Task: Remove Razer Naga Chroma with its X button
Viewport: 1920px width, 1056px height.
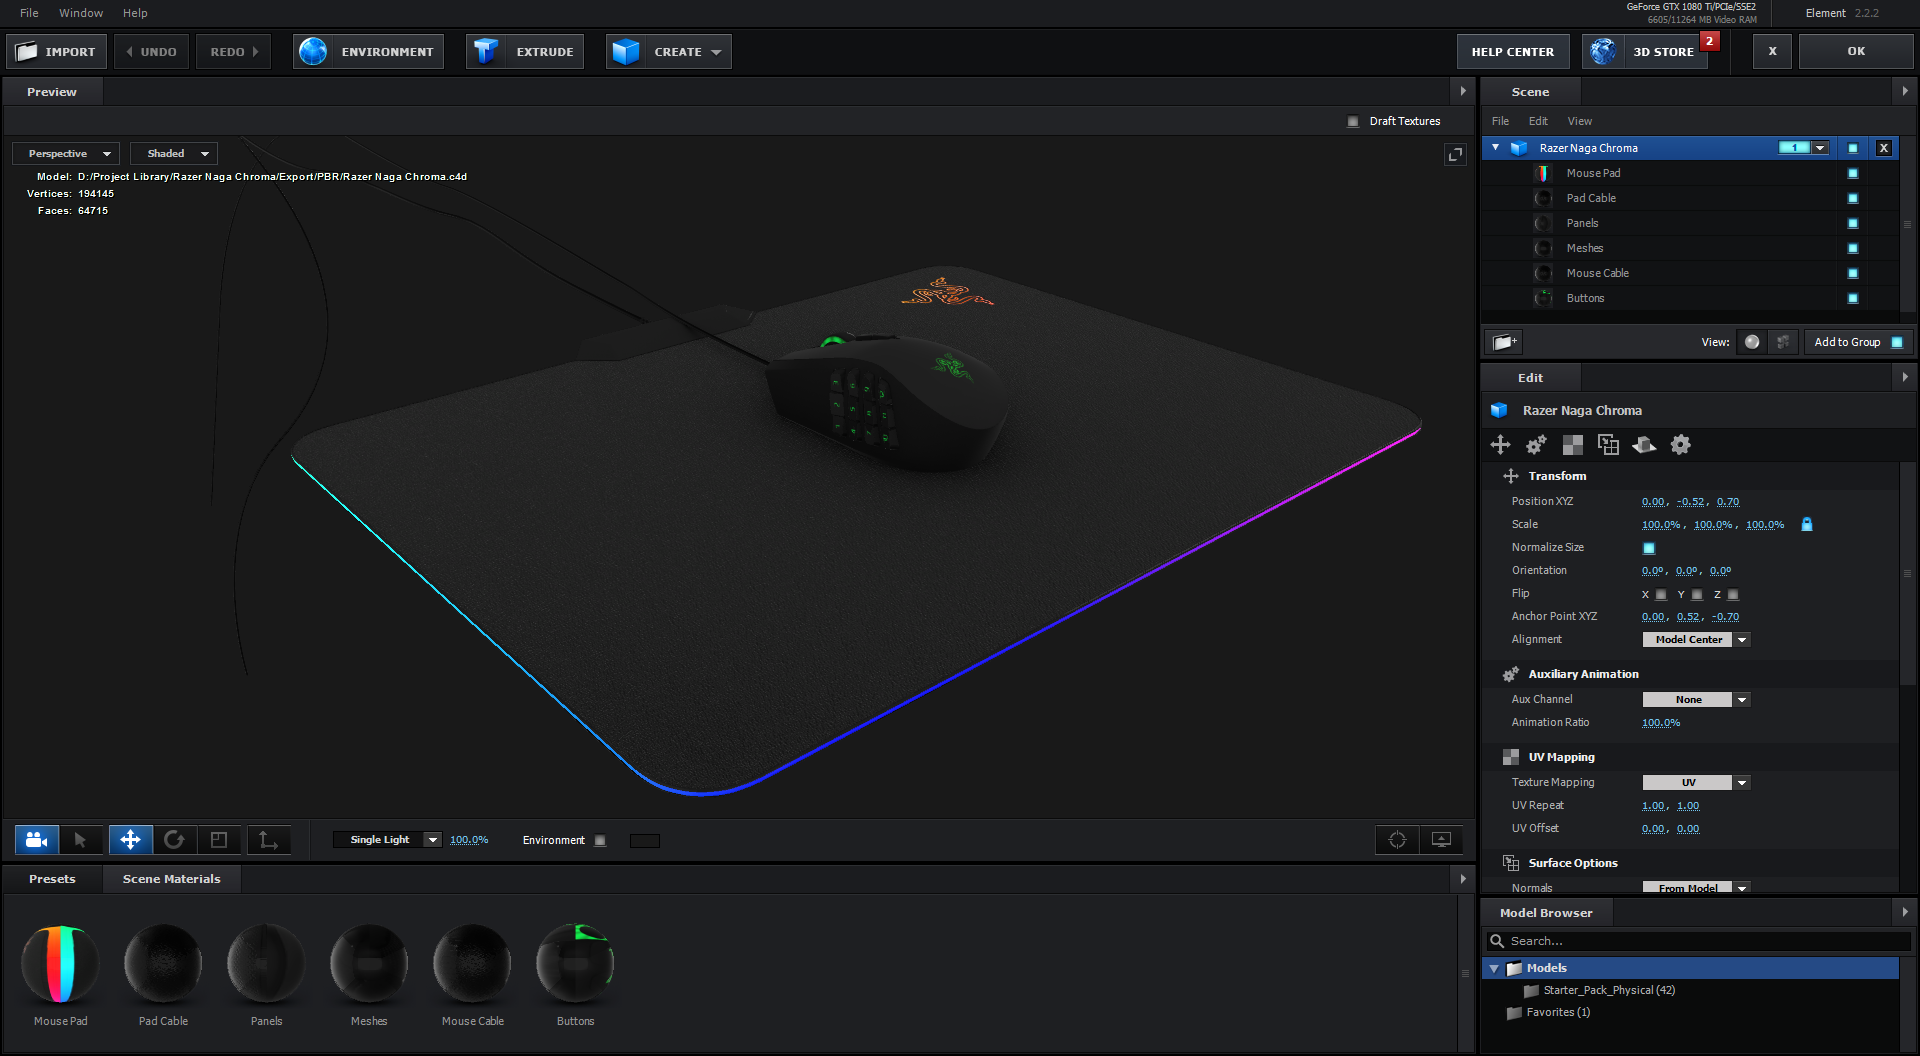Action: pos(1884,148)
